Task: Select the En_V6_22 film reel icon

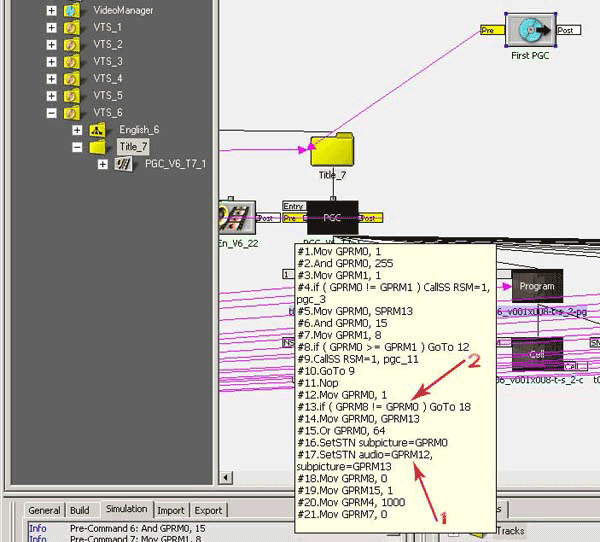Action: (236, 217)
